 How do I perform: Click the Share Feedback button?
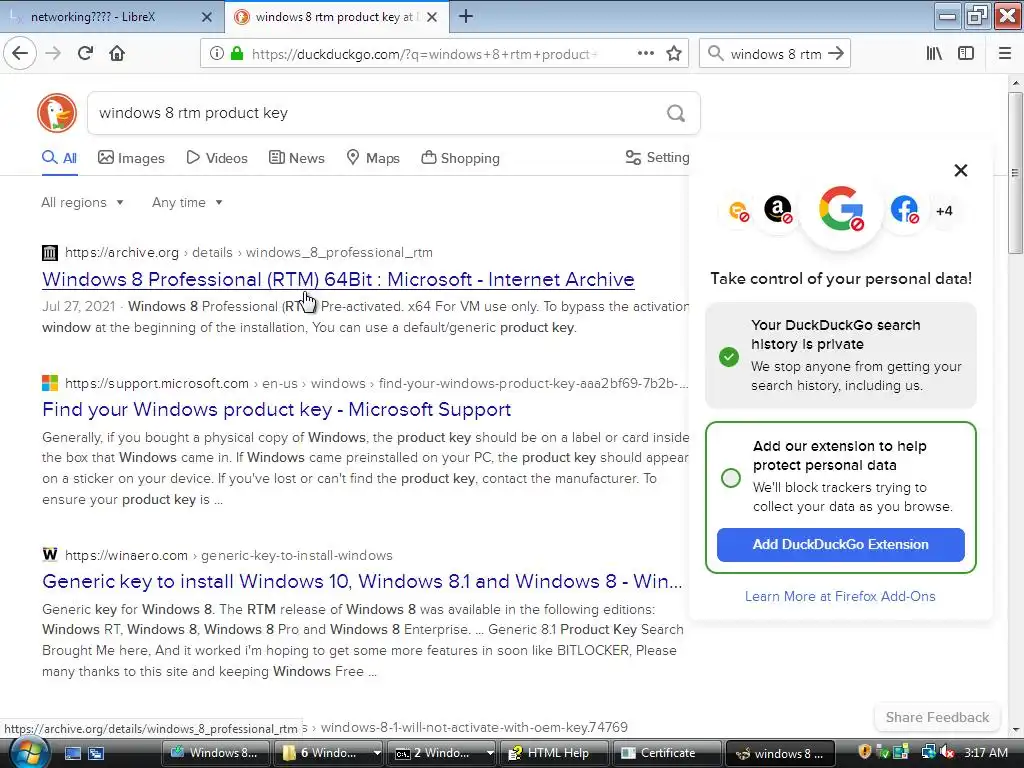point(937,717)
